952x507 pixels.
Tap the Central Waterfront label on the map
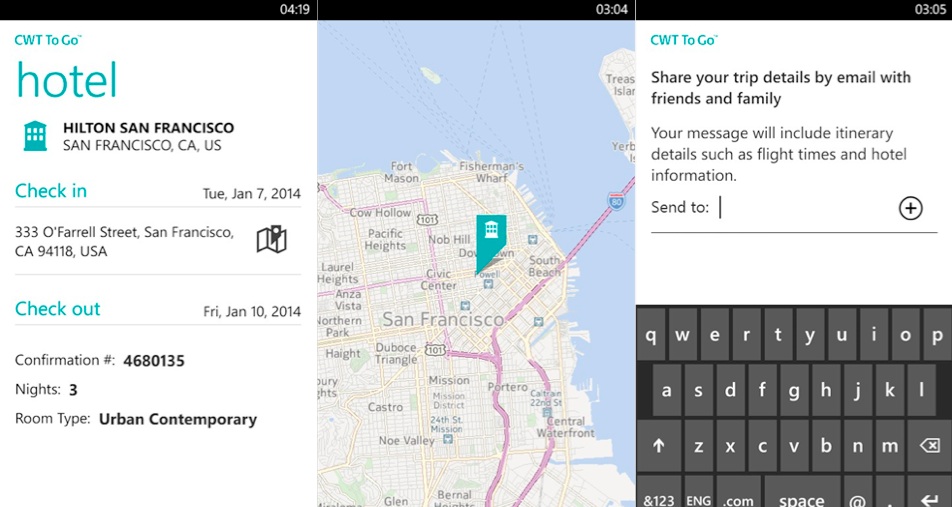(x=565, y=427)
